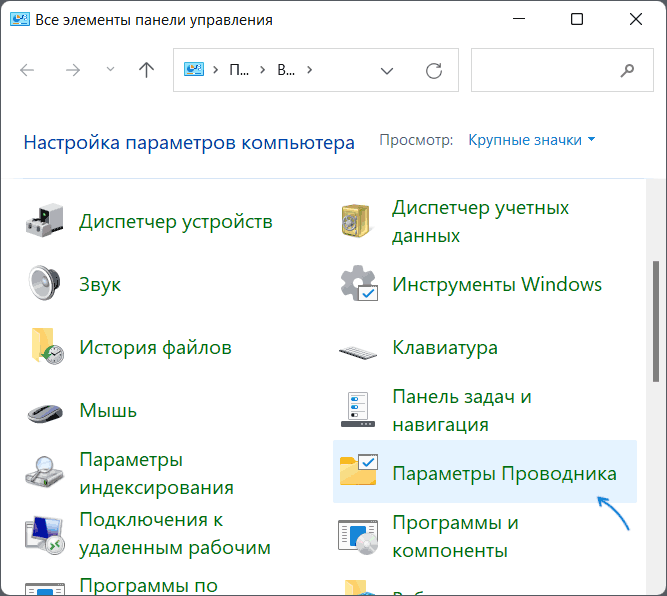This screenshot has width=667, height=596.
Task: Open 'Параметры Проводника' link
Action: click(504, 473)
